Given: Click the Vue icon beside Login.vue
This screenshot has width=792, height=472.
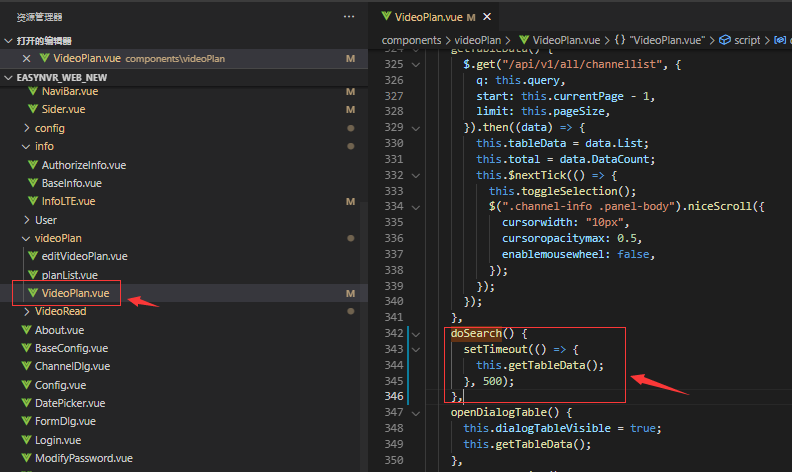Looking at the screenshot, I should (26, 440).
